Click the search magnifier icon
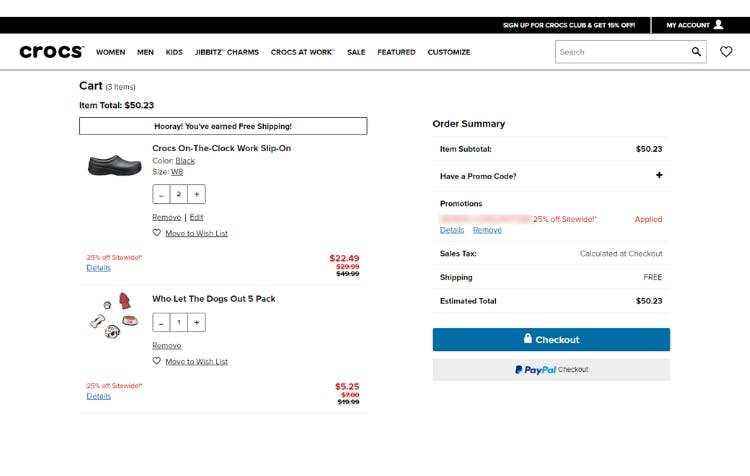The height and width of the screenshot is (476, 750). tap(696, 52)
